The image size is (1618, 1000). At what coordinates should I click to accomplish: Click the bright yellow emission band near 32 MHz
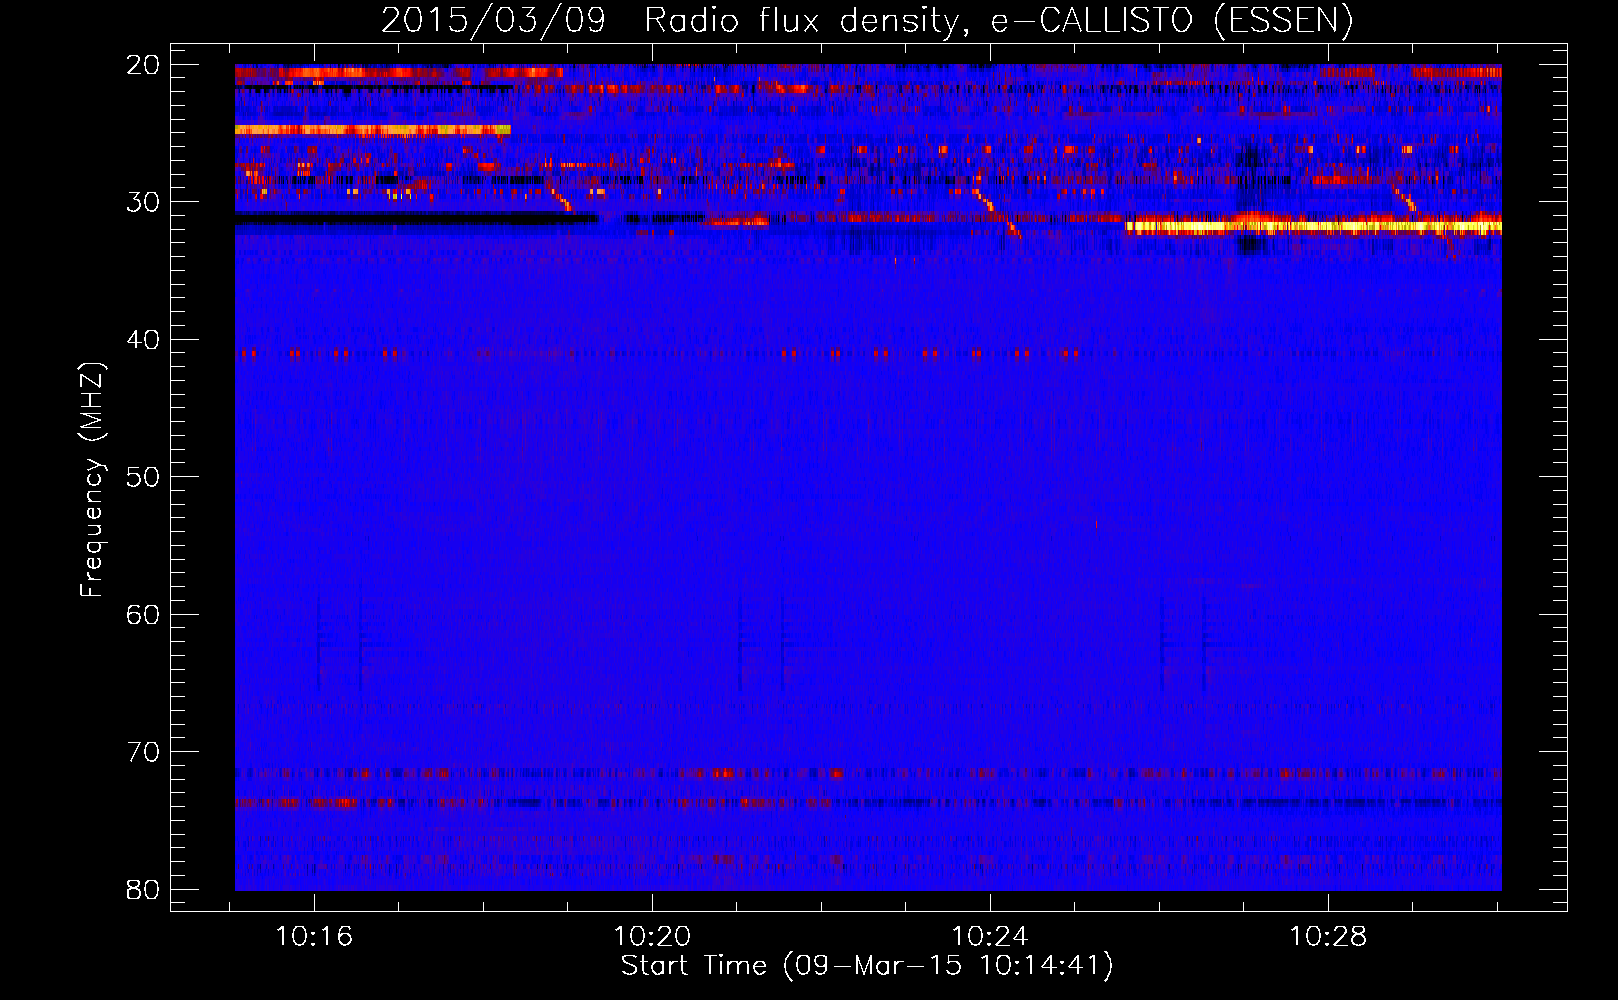tap(1313, 227)
